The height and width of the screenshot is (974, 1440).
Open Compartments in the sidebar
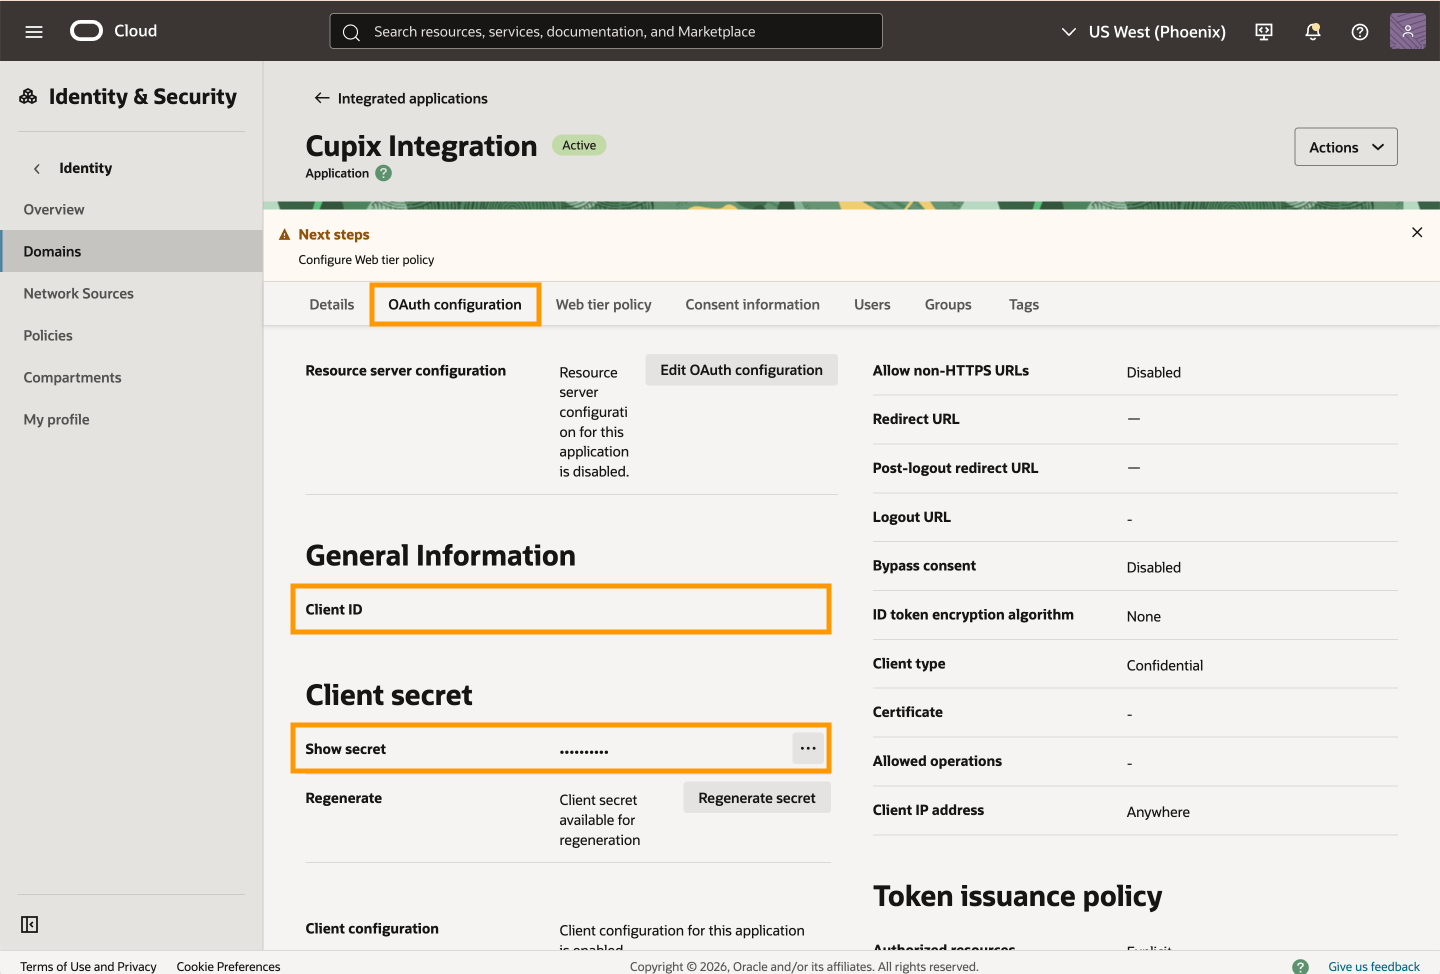[x=72, y=377]
